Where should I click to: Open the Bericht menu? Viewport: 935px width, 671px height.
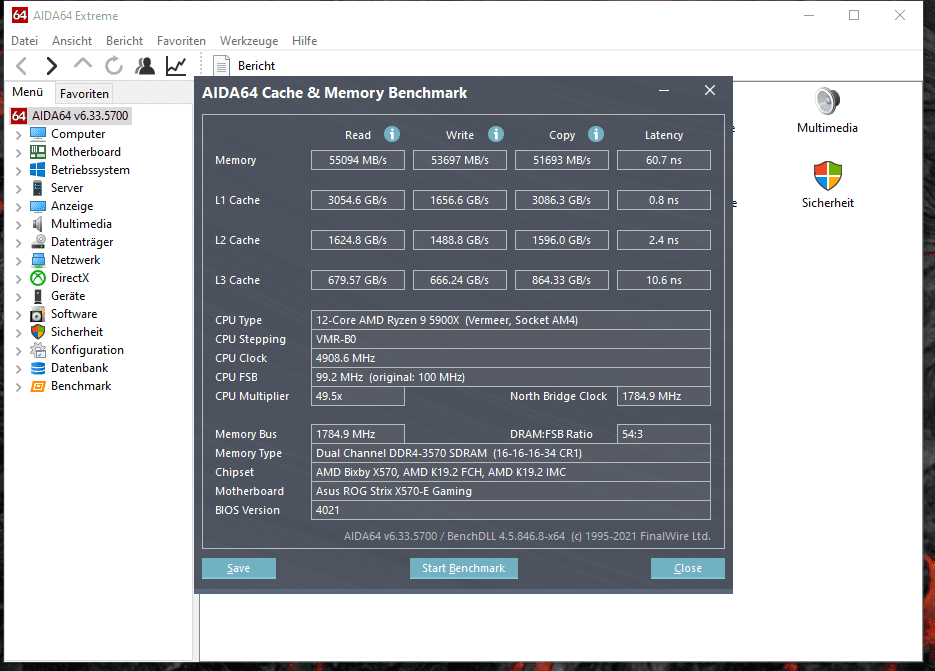(x=125, y=41)
